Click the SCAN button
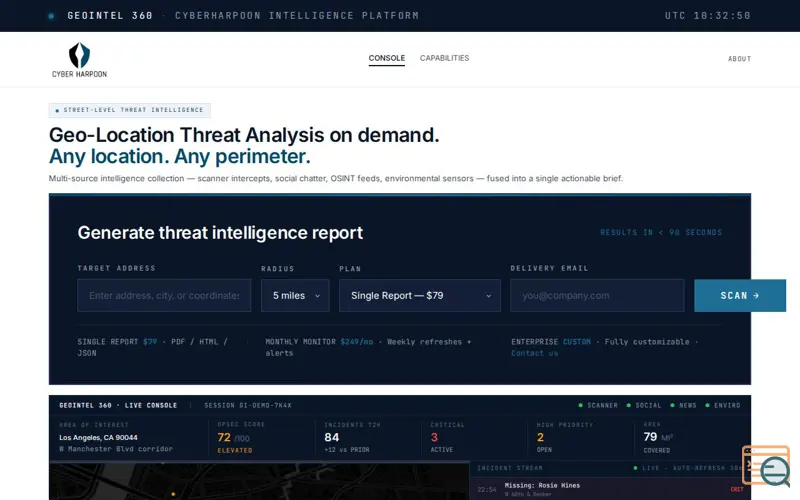Viewport: 800px width, 500px height. coord(740,295)
